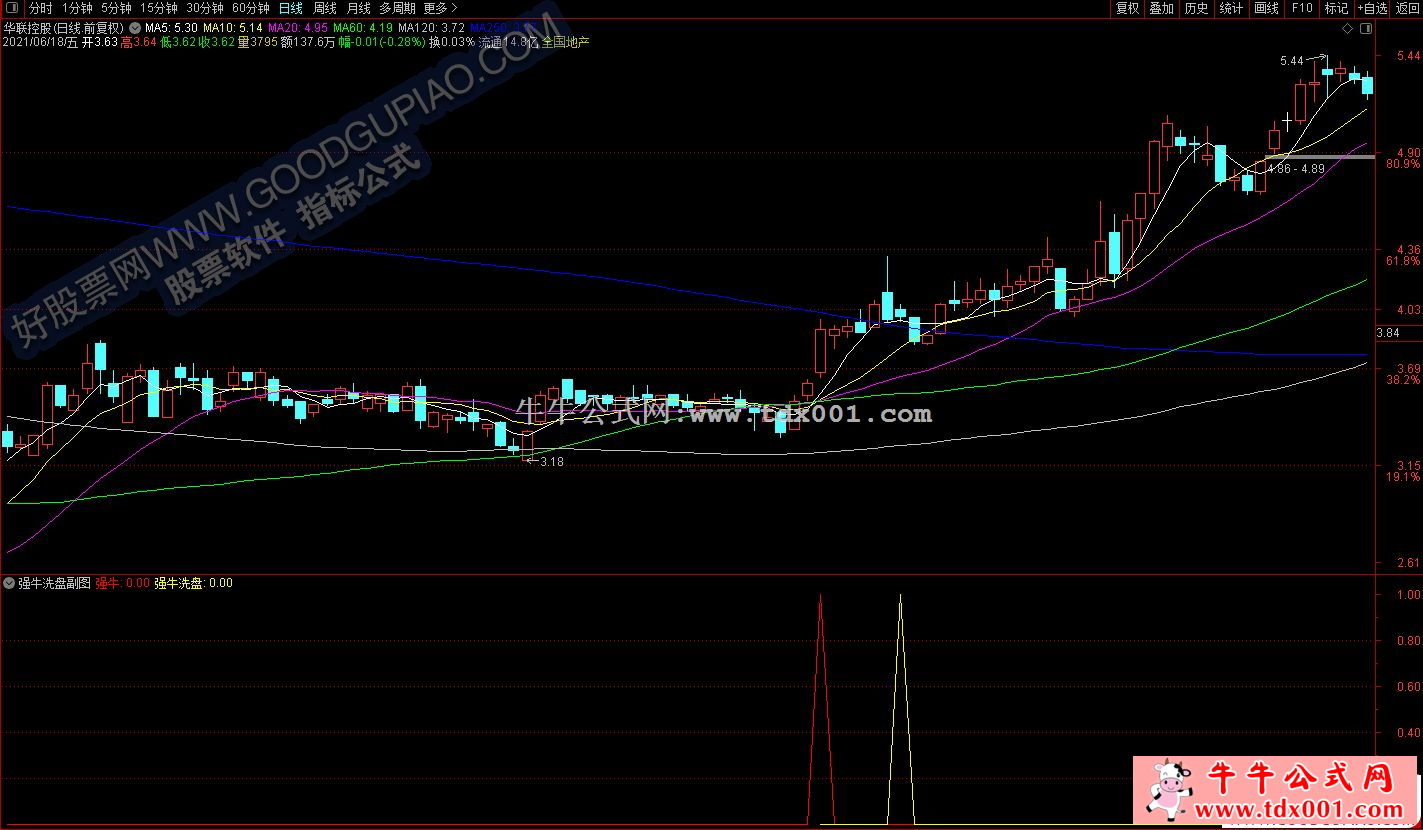The width and height of the screenshot is (1423, 830).
Task: Select the MA120: 3.72 label
Action: 431,28
